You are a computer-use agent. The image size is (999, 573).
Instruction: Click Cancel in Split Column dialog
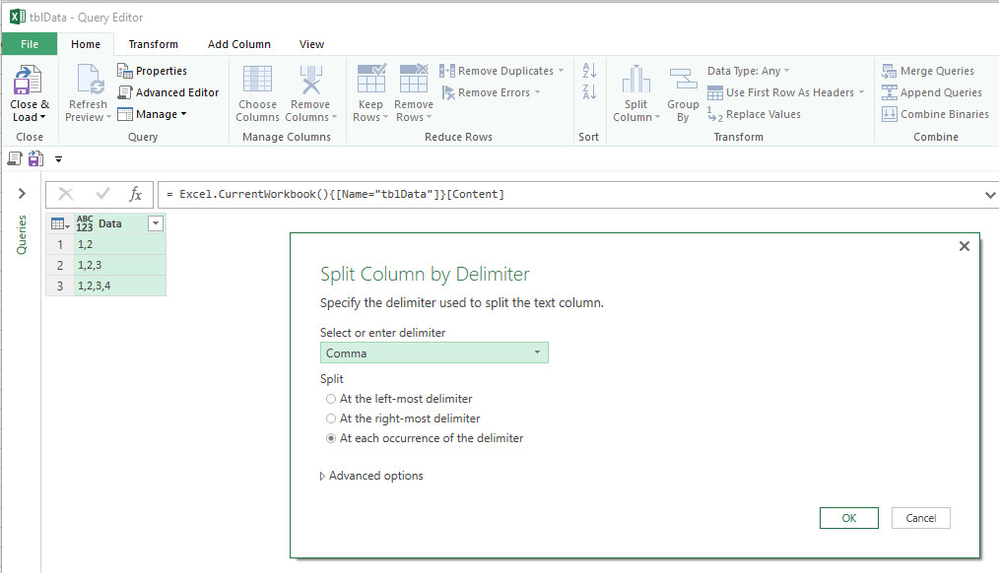click(921, 518)
